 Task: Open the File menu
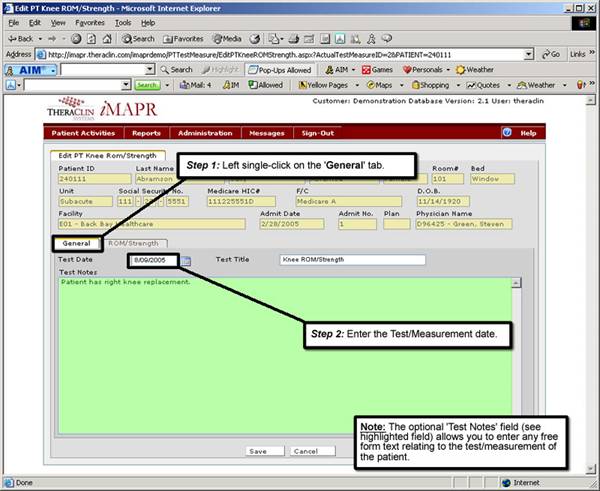point(13,23)
